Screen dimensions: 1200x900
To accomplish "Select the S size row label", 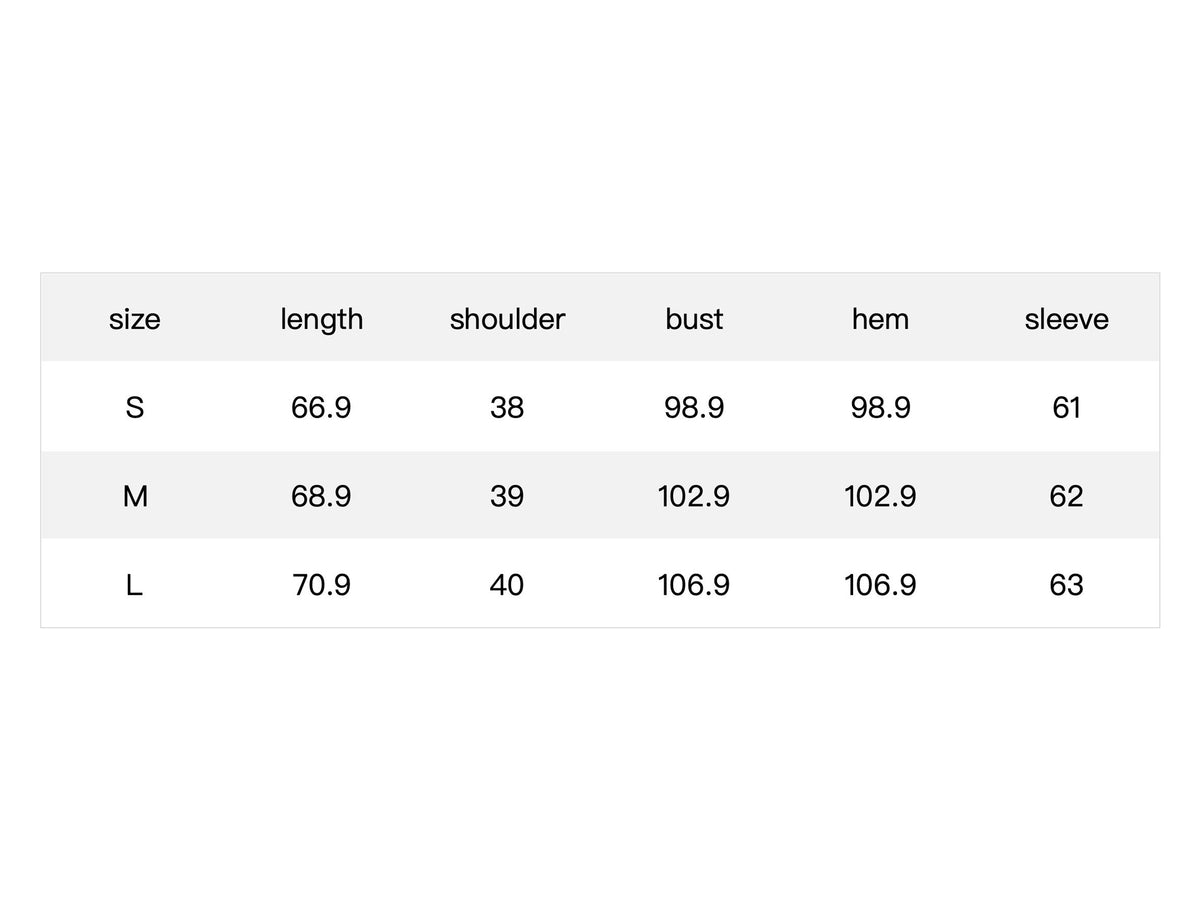I will (x=134, y=408).
